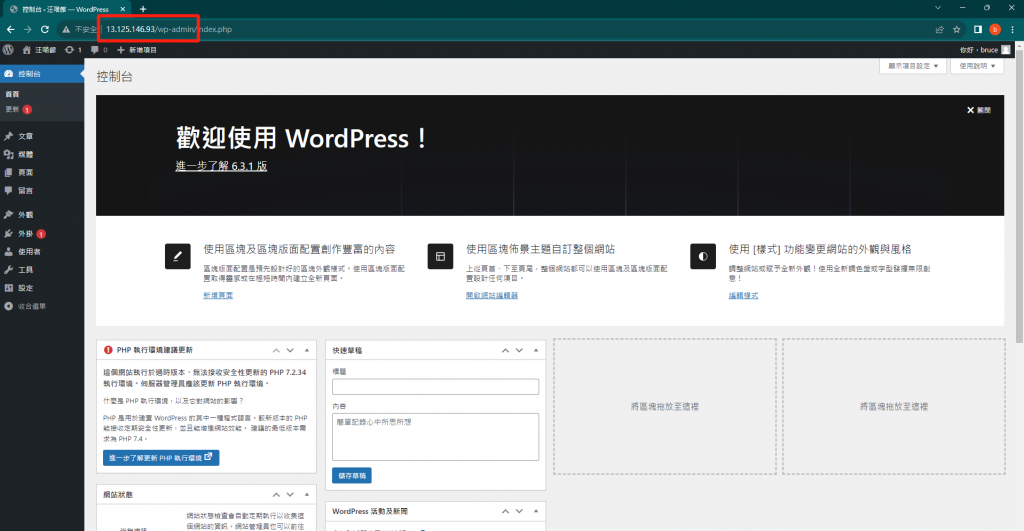Click the browser back arrow
Screen dimensions: 1024x531
point(10,29)
